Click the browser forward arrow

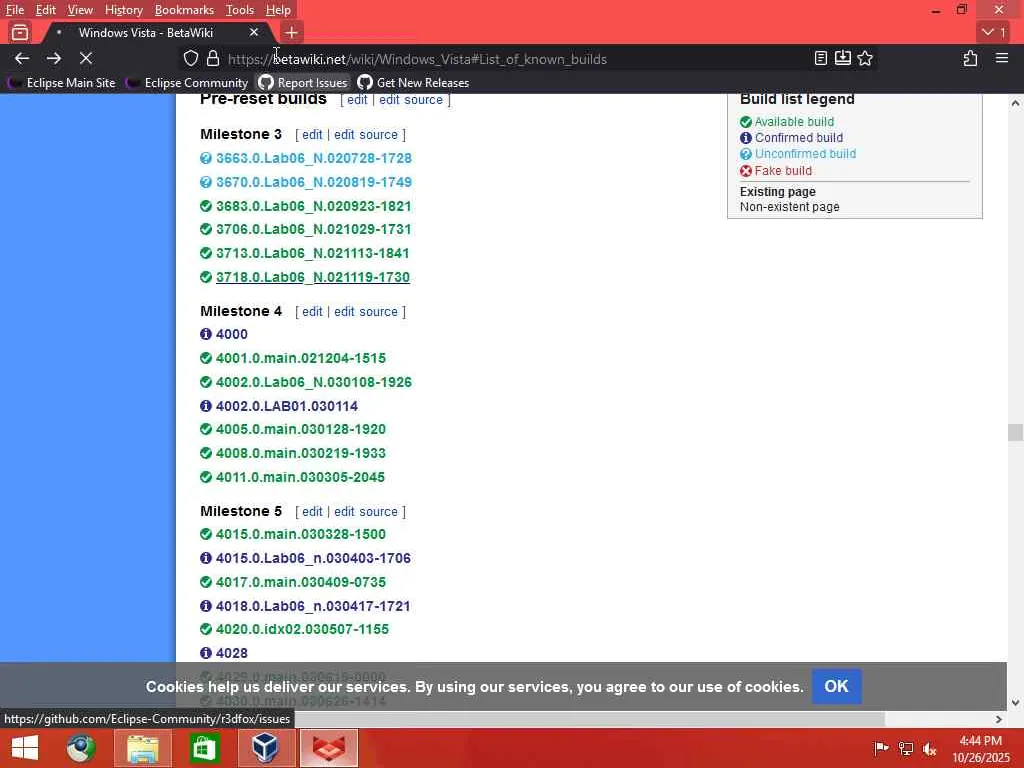click(x=54, y=59)
